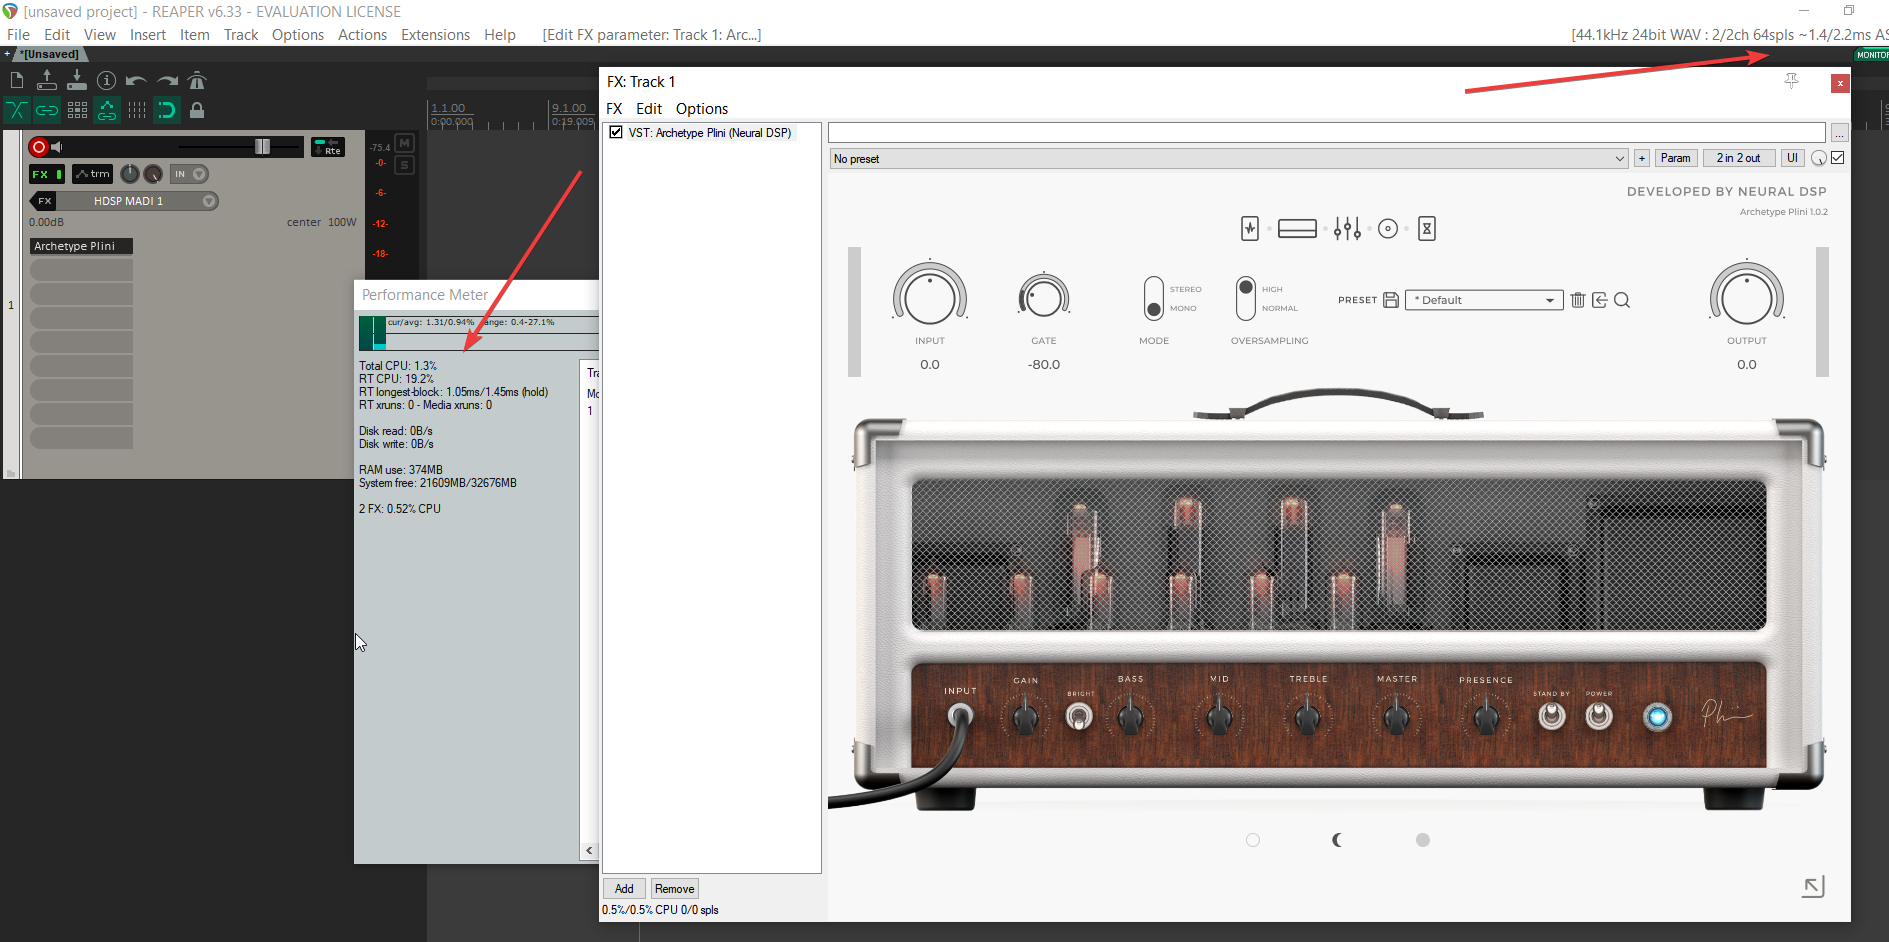This screenshot has height=942, width=1889.
Task: Toggle ripple editing grid icon
Action: tap(77, 110)
